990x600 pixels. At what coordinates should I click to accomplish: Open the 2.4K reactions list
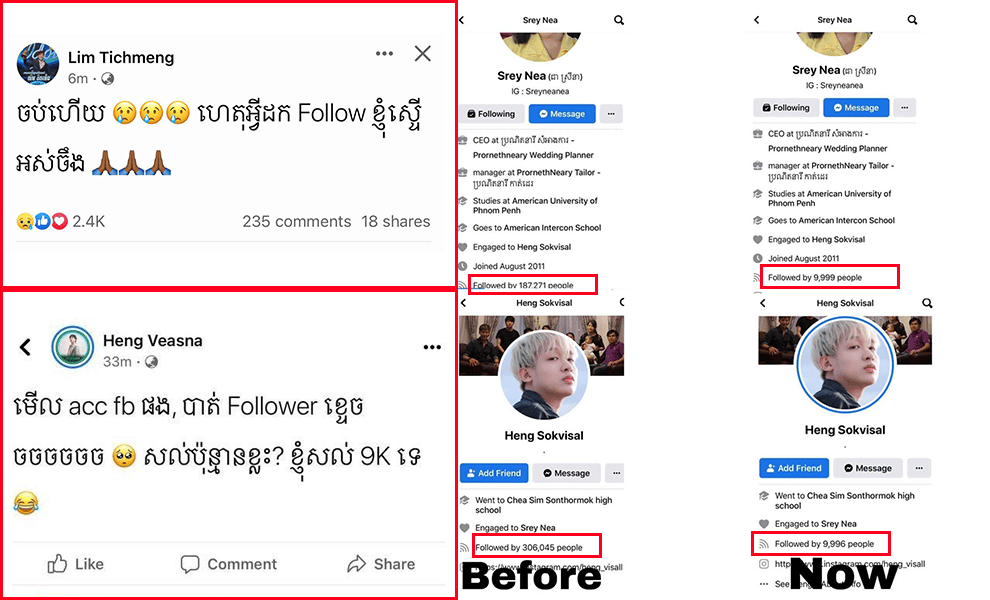point(61,222)
